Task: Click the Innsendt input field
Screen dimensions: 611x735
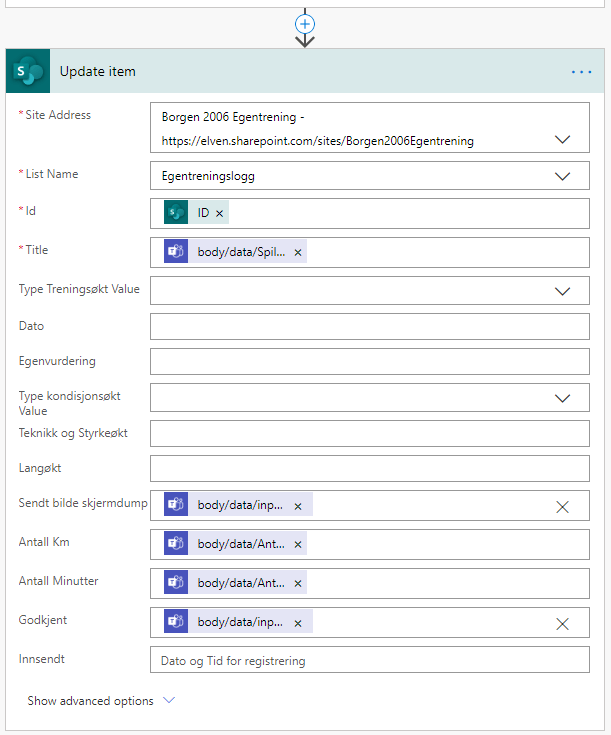Action: coord(369,660)
